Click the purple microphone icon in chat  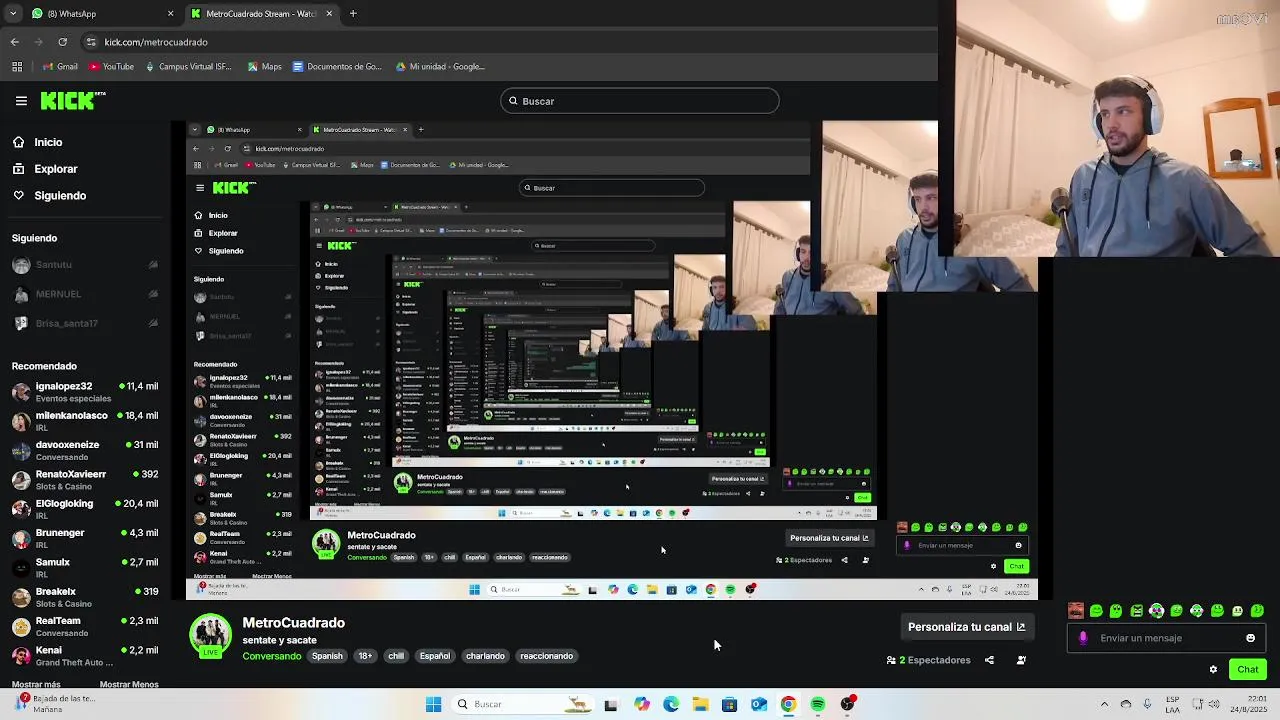[1083, 638]
